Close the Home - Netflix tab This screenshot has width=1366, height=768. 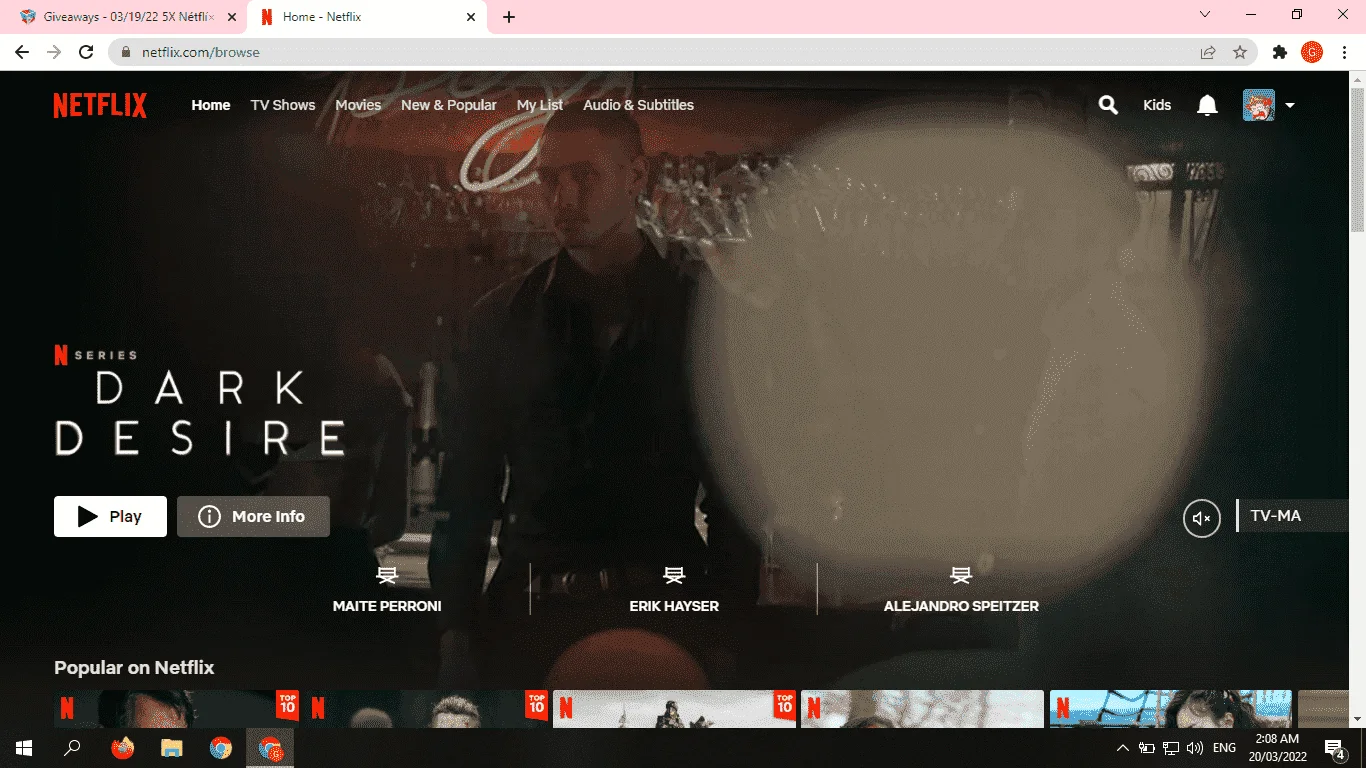click(x=470, y=17)
